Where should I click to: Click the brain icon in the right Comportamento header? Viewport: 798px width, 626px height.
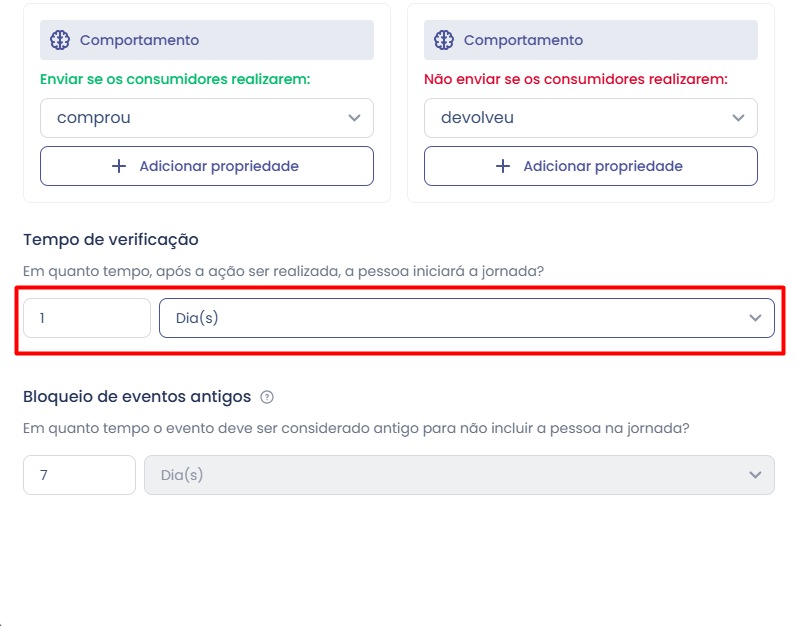point(444,40)
